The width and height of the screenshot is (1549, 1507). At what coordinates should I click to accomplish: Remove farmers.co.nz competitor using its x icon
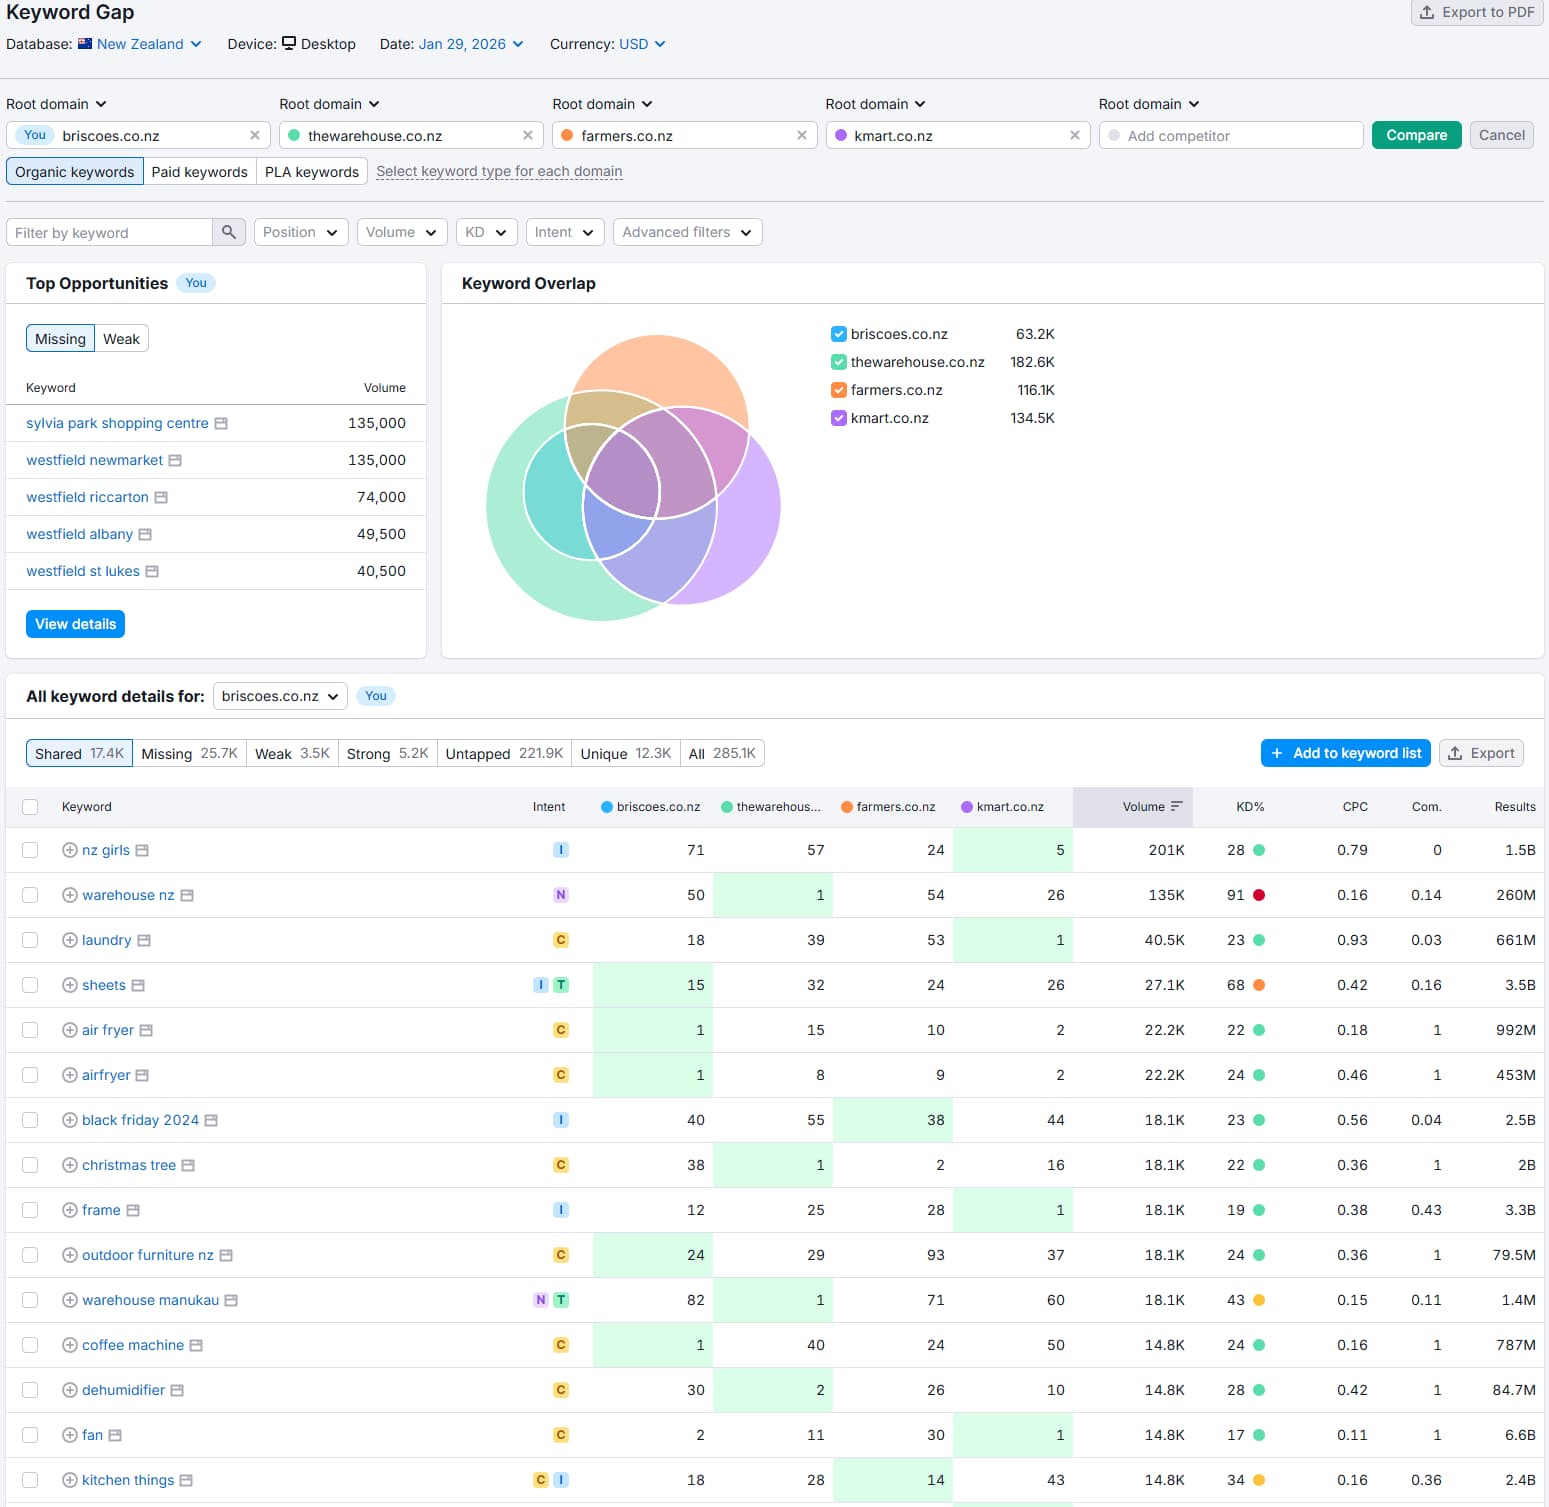click(802, 135)
